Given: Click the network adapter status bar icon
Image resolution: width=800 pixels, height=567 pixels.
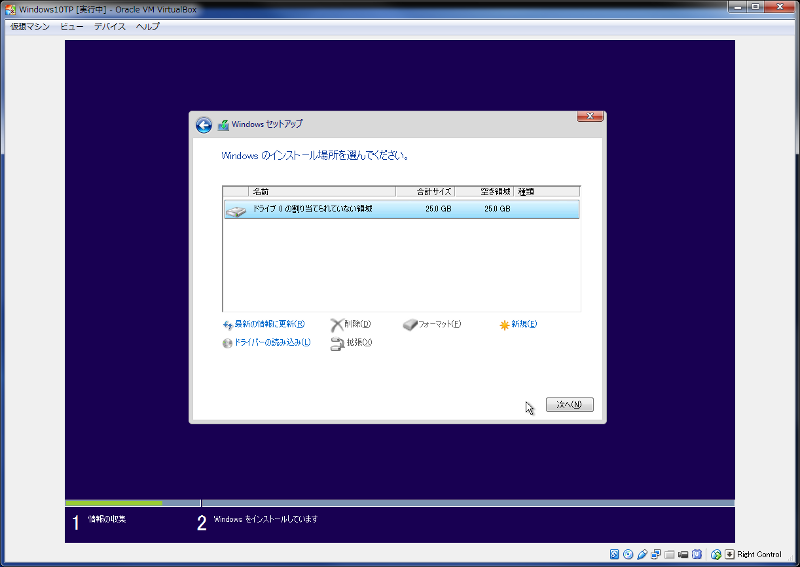Looking at the screenshot, I should click(656, 554).
